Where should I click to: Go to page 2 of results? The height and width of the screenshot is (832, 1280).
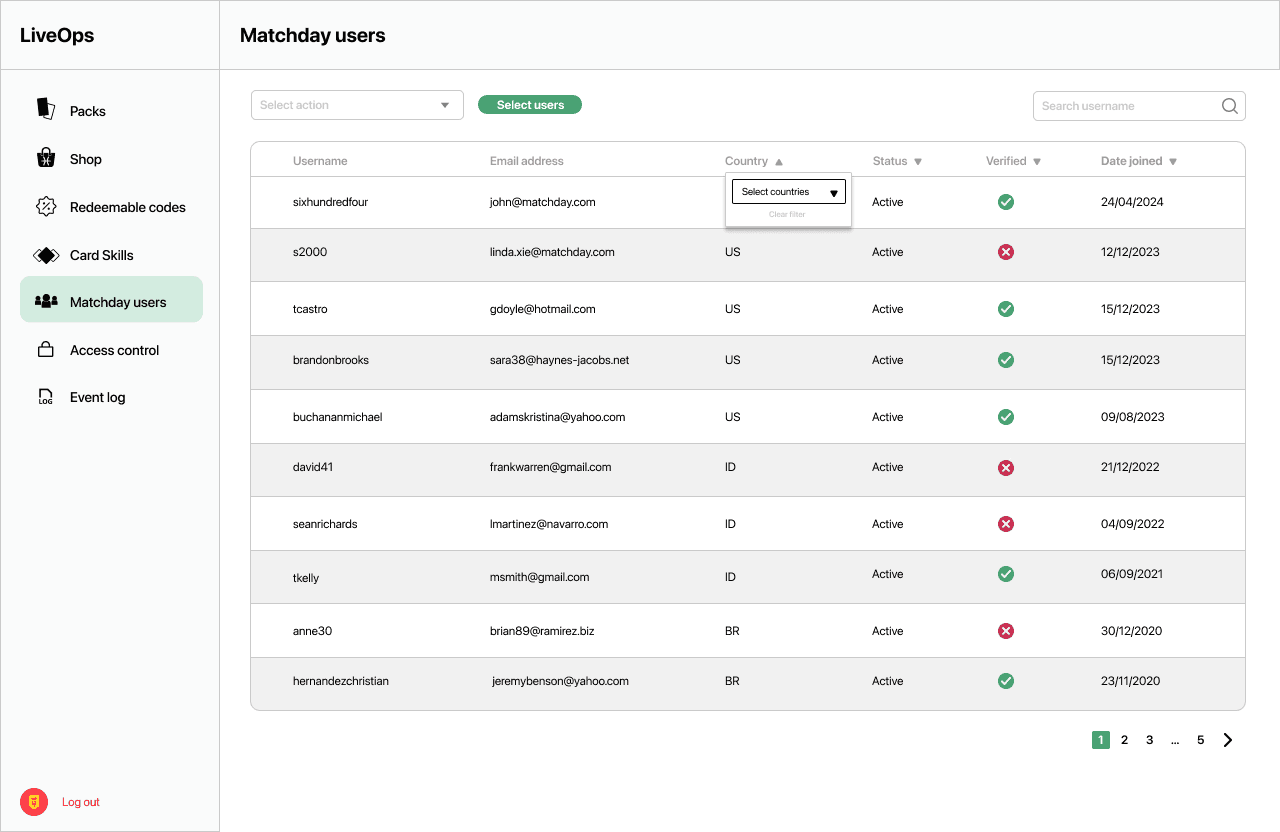1124,740
